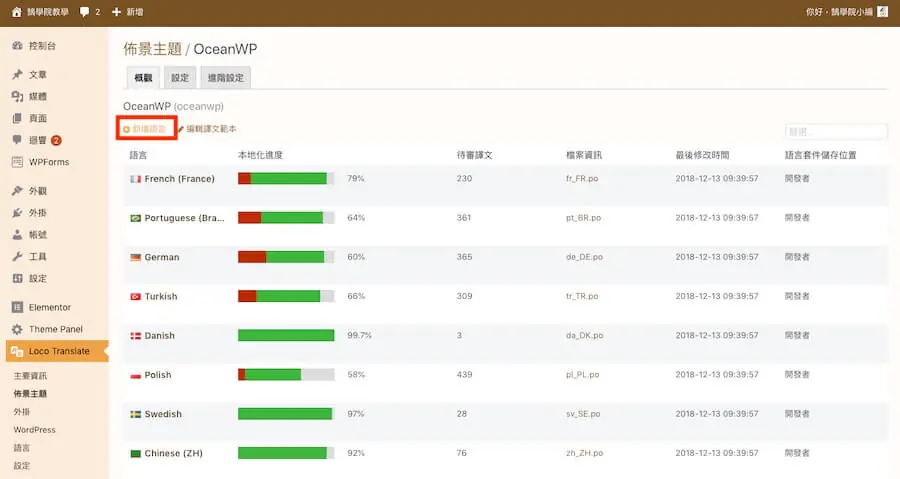Viewport: 900px width, 479px height.
Task: Open Chinese (ZH) translation
Action: pos(173,453)
